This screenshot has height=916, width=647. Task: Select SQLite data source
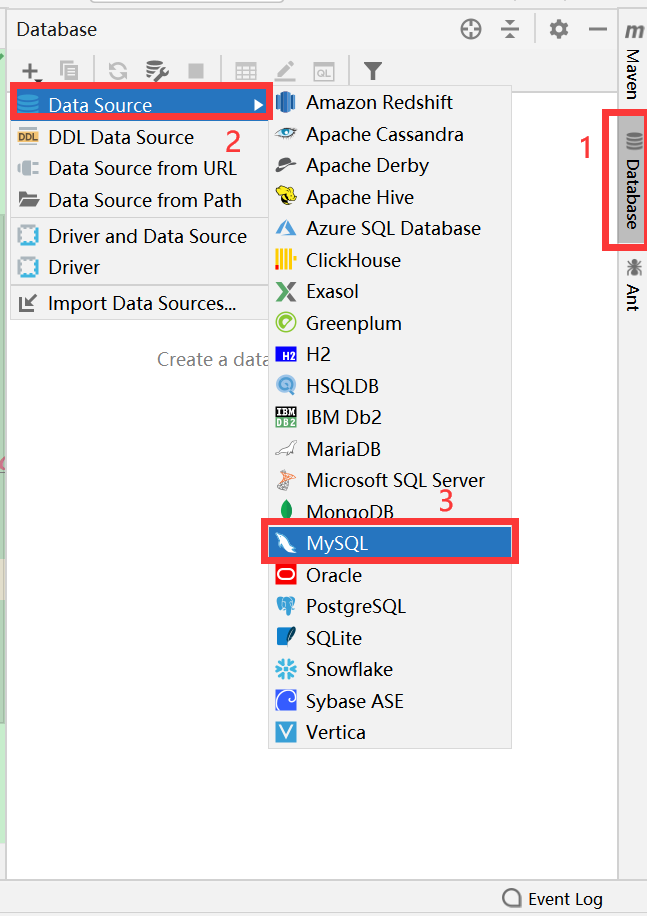389,638
